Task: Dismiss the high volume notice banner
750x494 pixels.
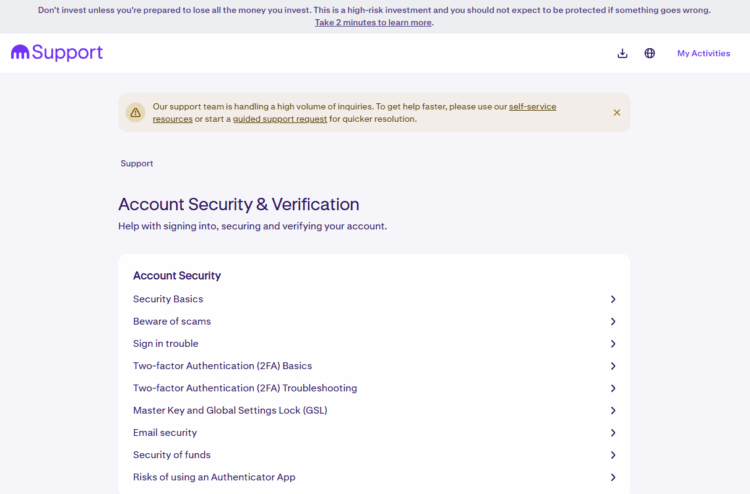Action: click(x=617, y=112)
